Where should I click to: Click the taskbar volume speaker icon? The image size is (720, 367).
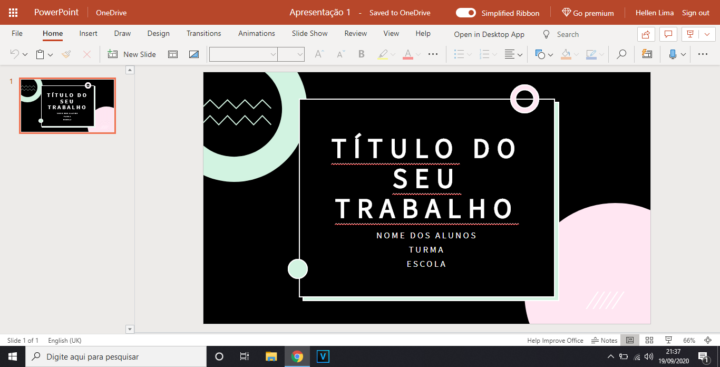pyautogui.click(x=649, y=356)
